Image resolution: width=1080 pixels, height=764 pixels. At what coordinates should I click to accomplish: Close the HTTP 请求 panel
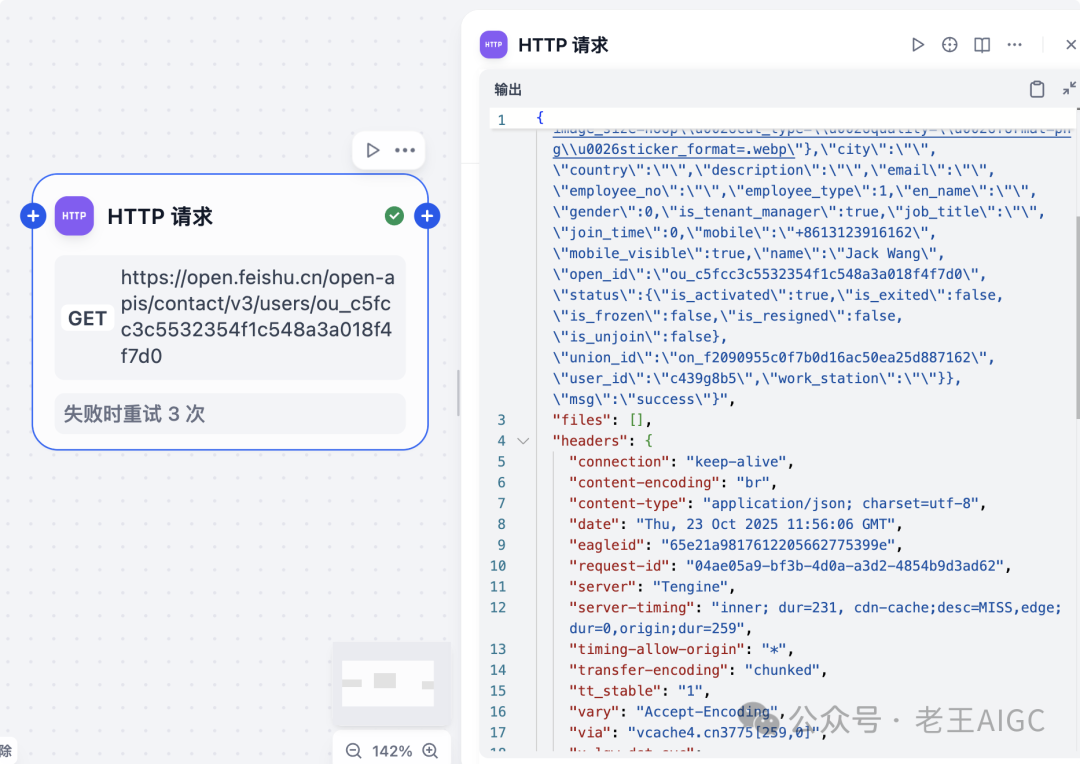(1070, 45)
